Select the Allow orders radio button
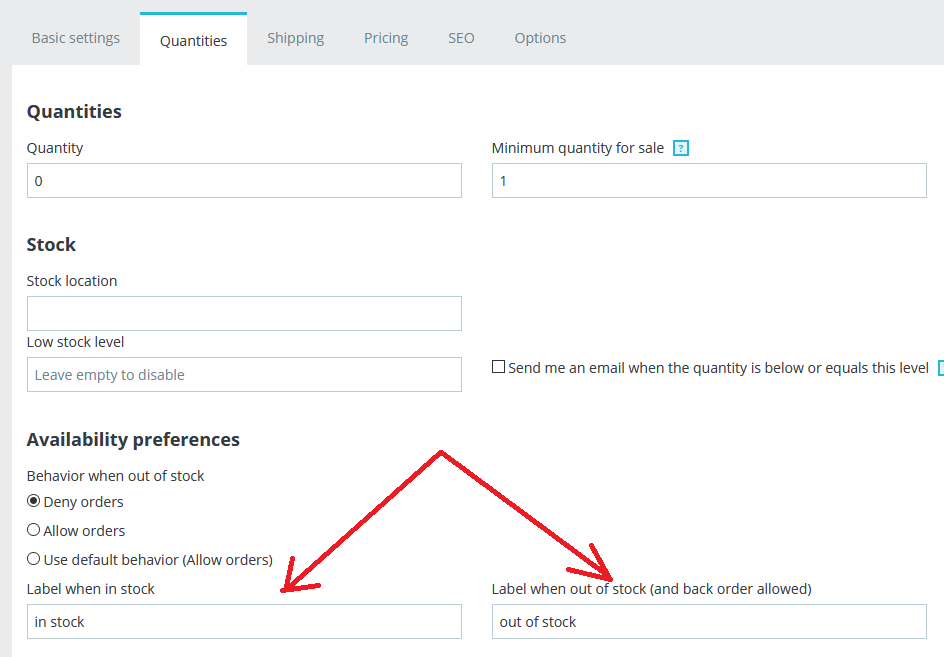 point(34,530)
